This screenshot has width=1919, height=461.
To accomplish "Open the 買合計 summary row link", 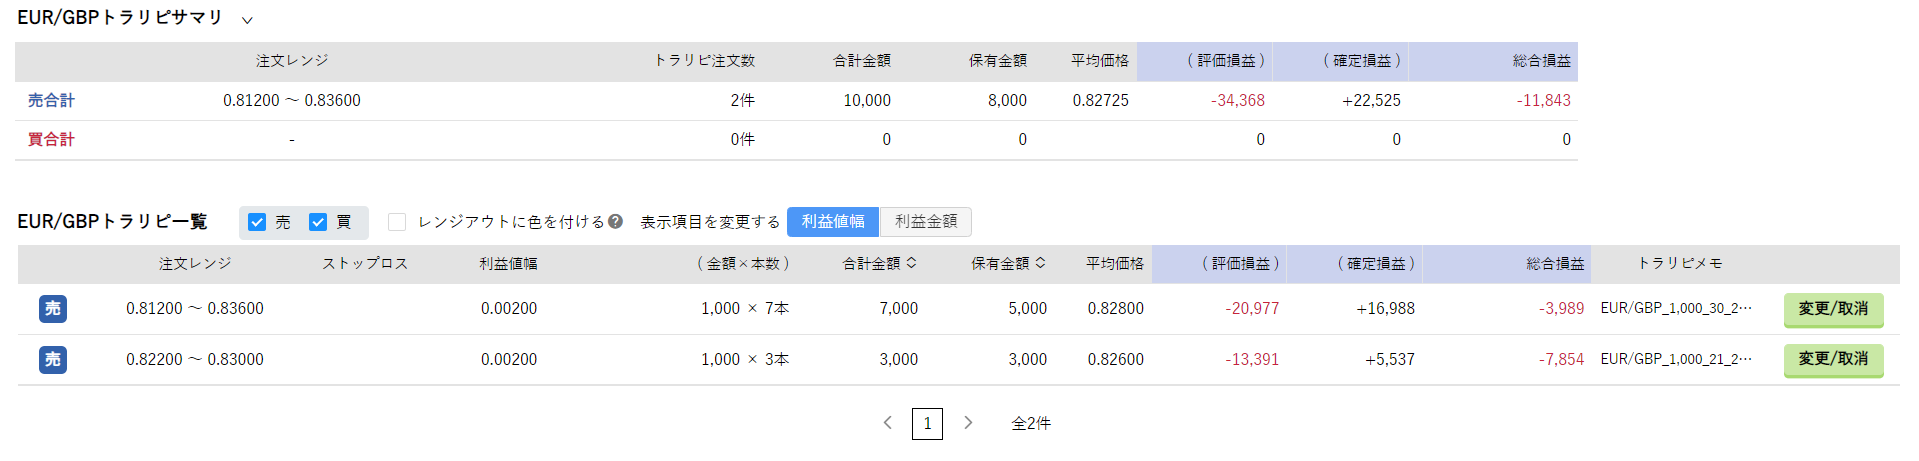I will pos(51,140).
